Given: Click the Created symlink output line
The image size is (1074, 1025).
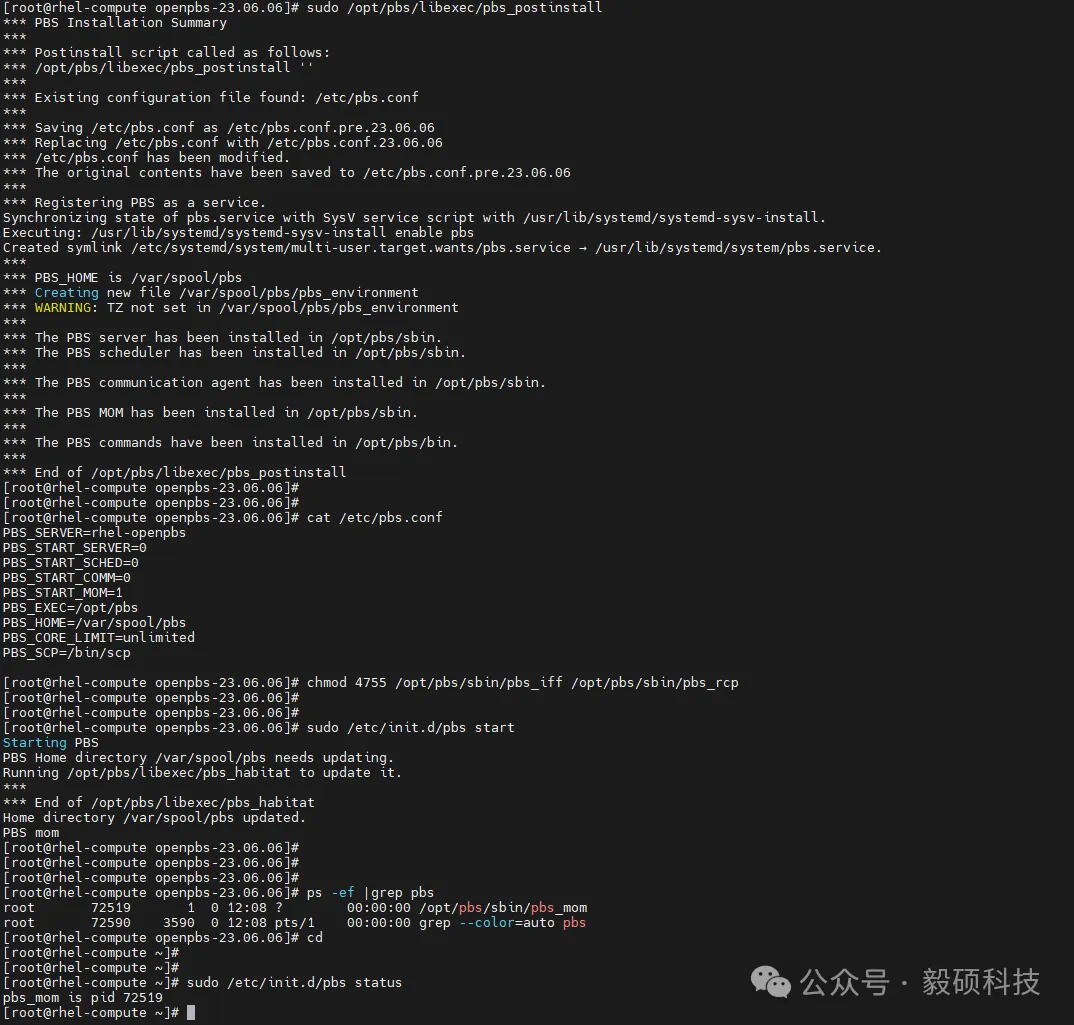Looking at the screenshot, I should pos(442,247).
